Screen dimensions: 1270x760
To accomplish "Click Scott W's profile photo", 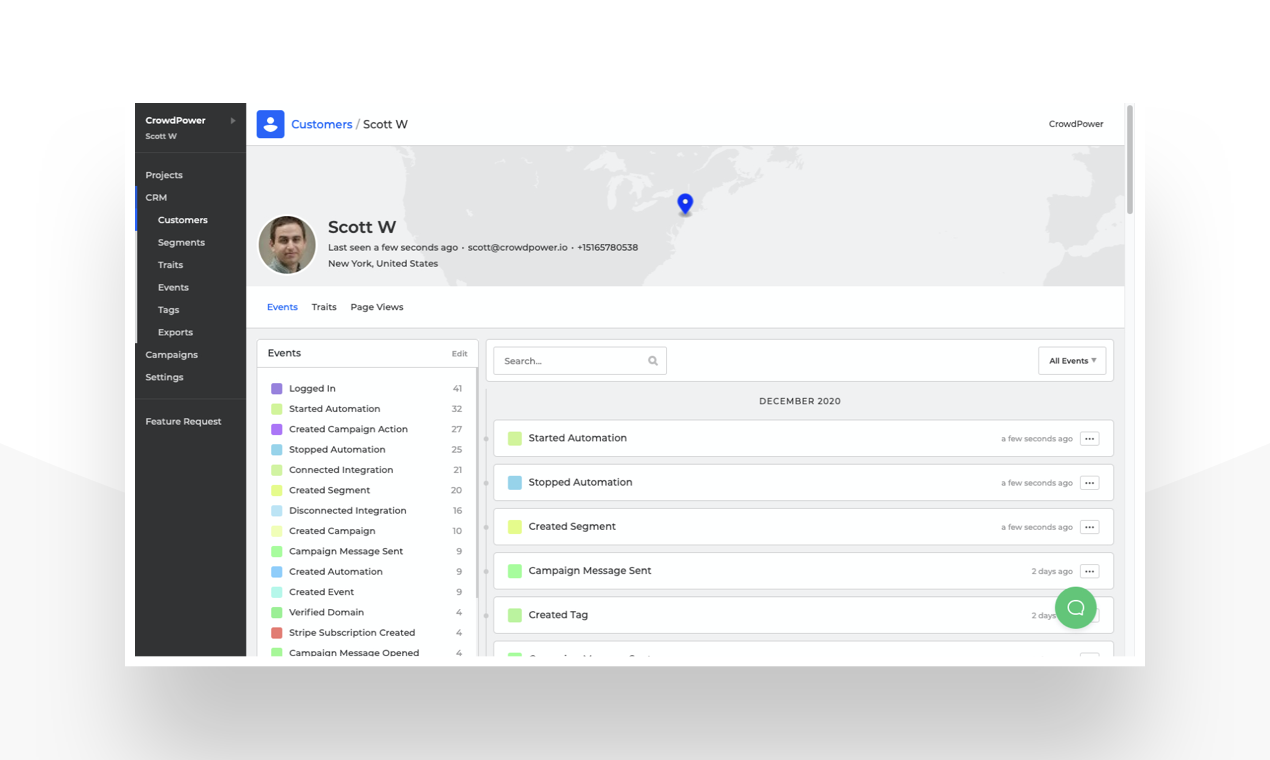I will tap(287, 245).
